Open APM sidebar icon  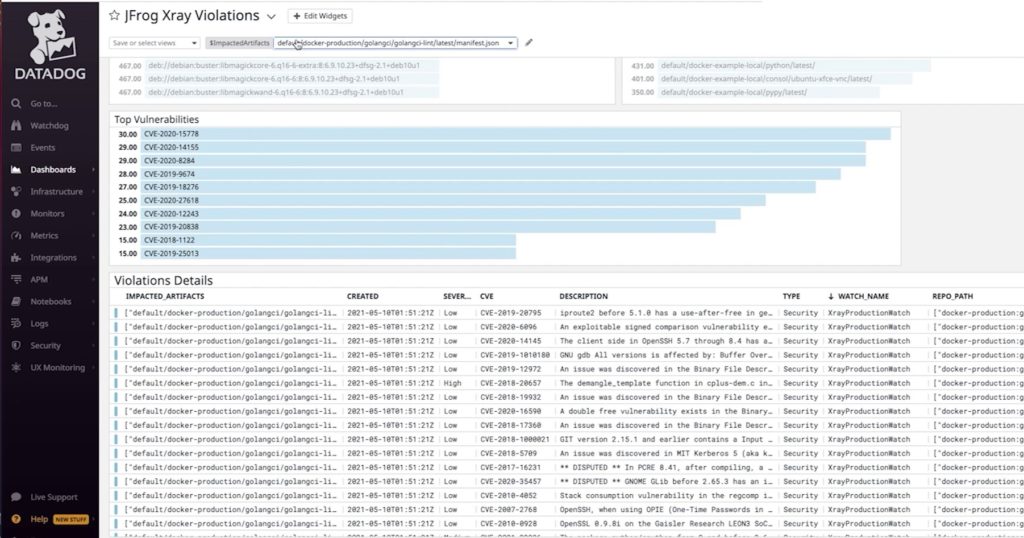point(16,279)
